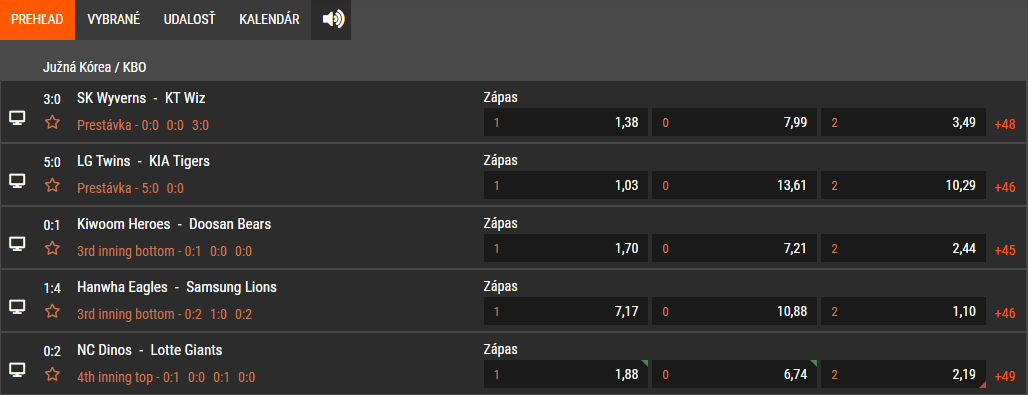Star the NC Dinos - Lotte Giants match

coord(52,375)
